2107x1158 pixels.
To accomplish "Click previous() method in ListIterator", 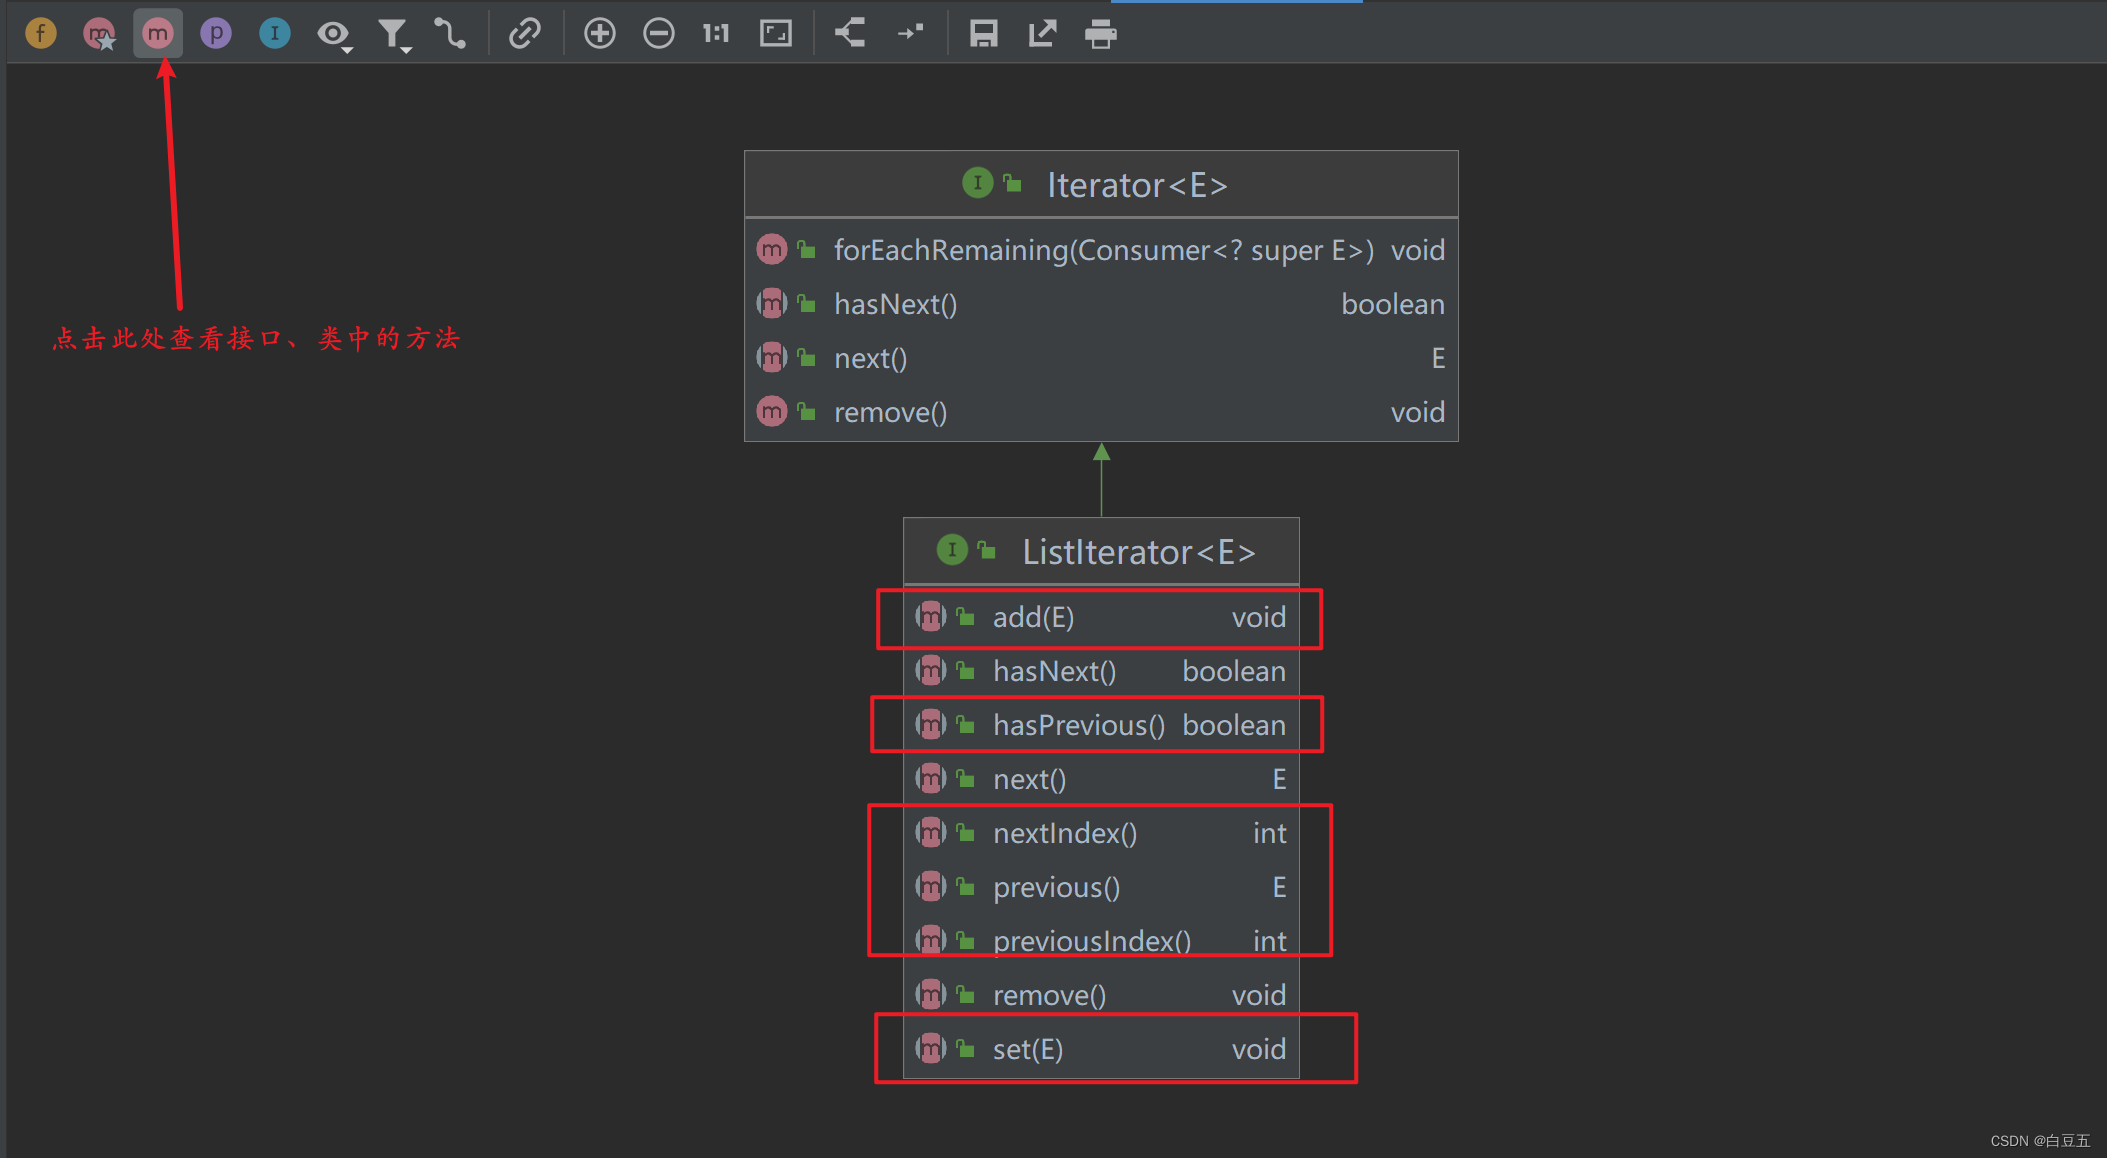I will pos(1101,887).
